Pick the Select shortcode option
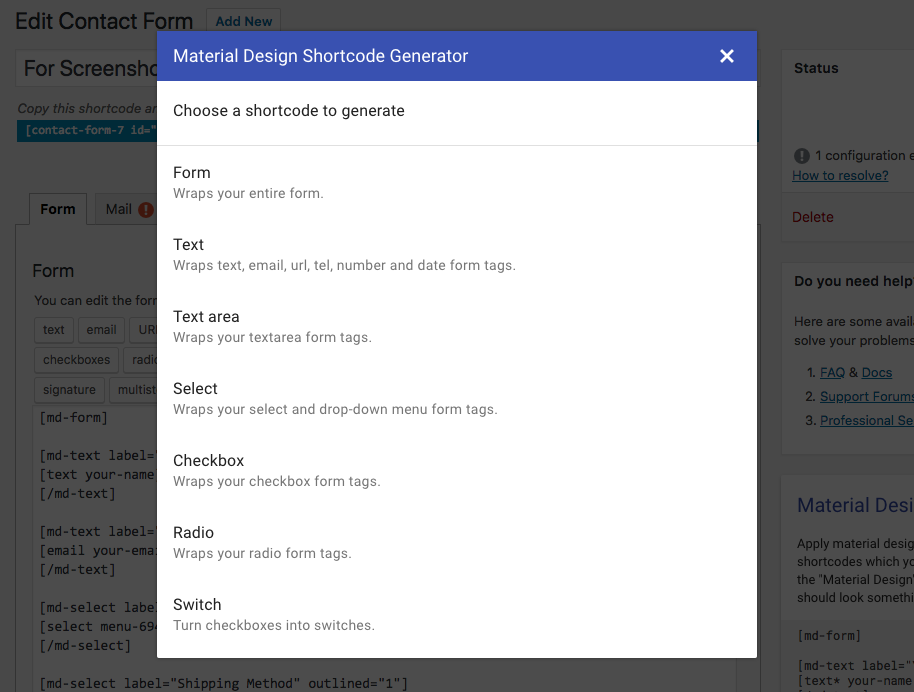The image size is (914, 692). [456, 398]
